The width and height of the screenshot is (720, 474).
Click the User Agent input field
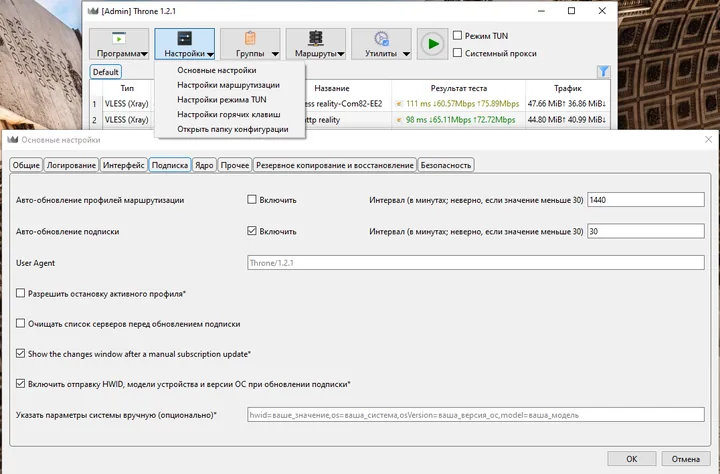pos(476,263)
